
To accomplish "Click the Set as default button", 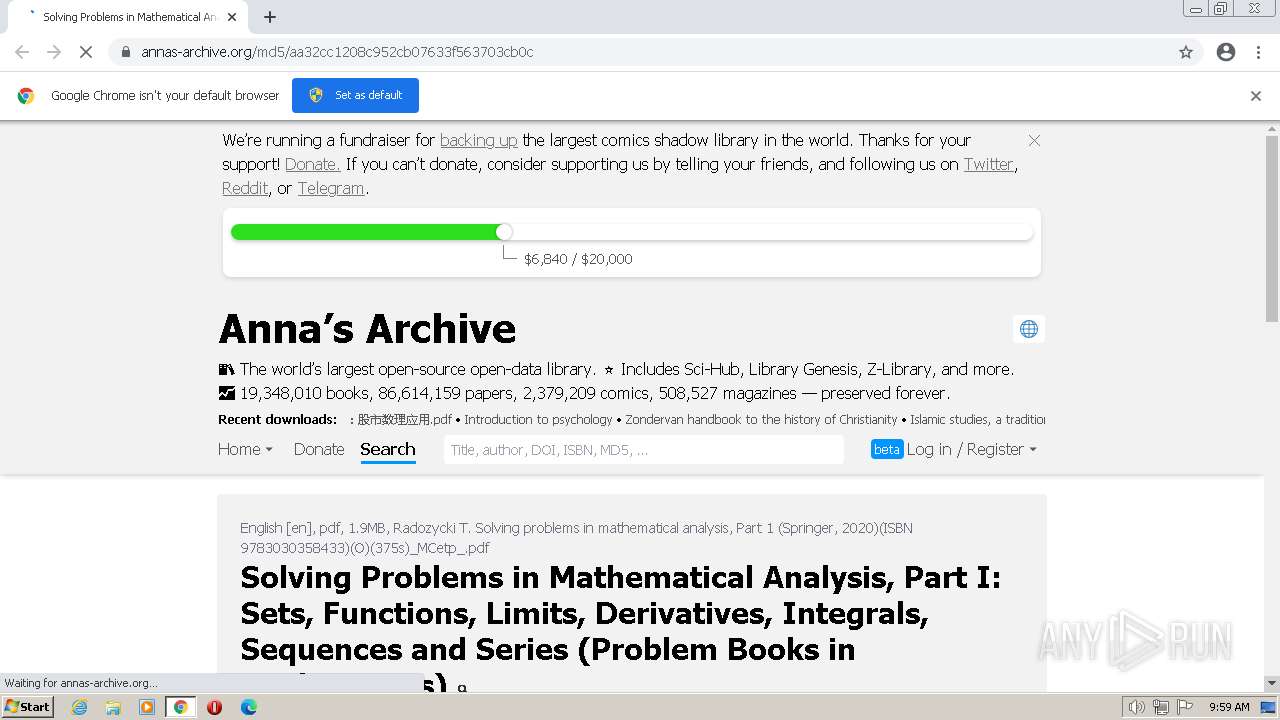I will pyautogui.click(x=355, y=96).
